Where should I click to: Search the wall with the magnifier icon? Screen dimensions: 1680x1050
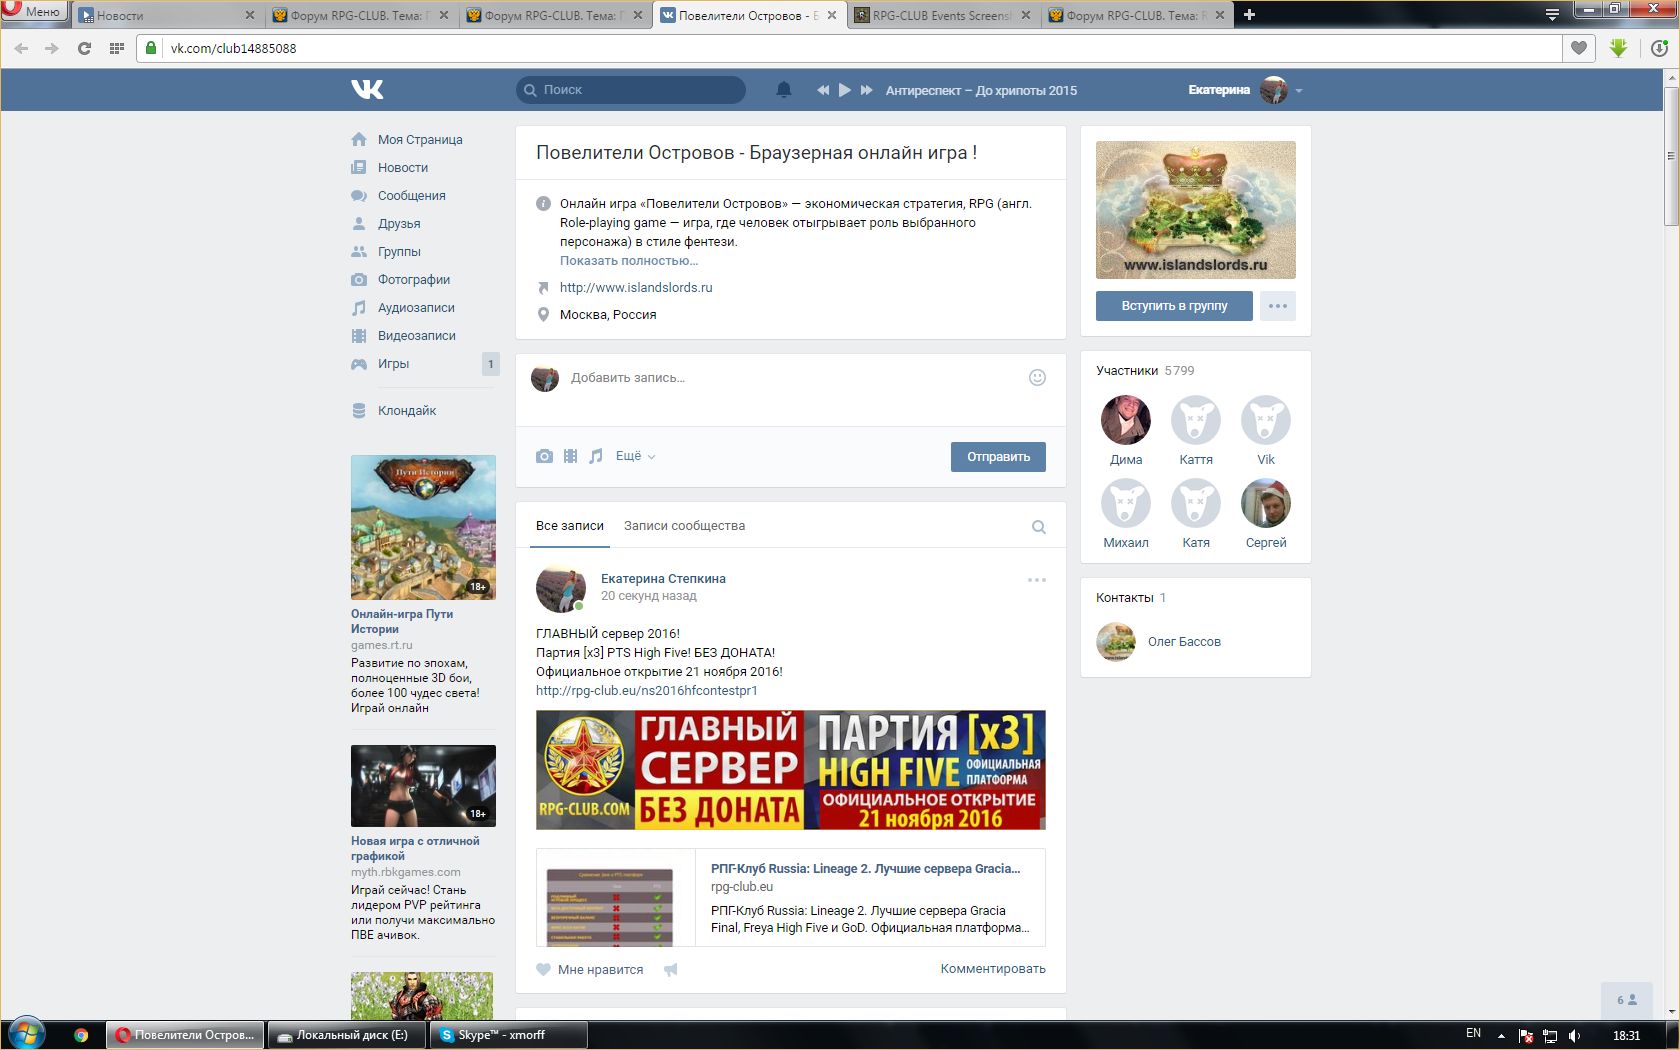1039,527
